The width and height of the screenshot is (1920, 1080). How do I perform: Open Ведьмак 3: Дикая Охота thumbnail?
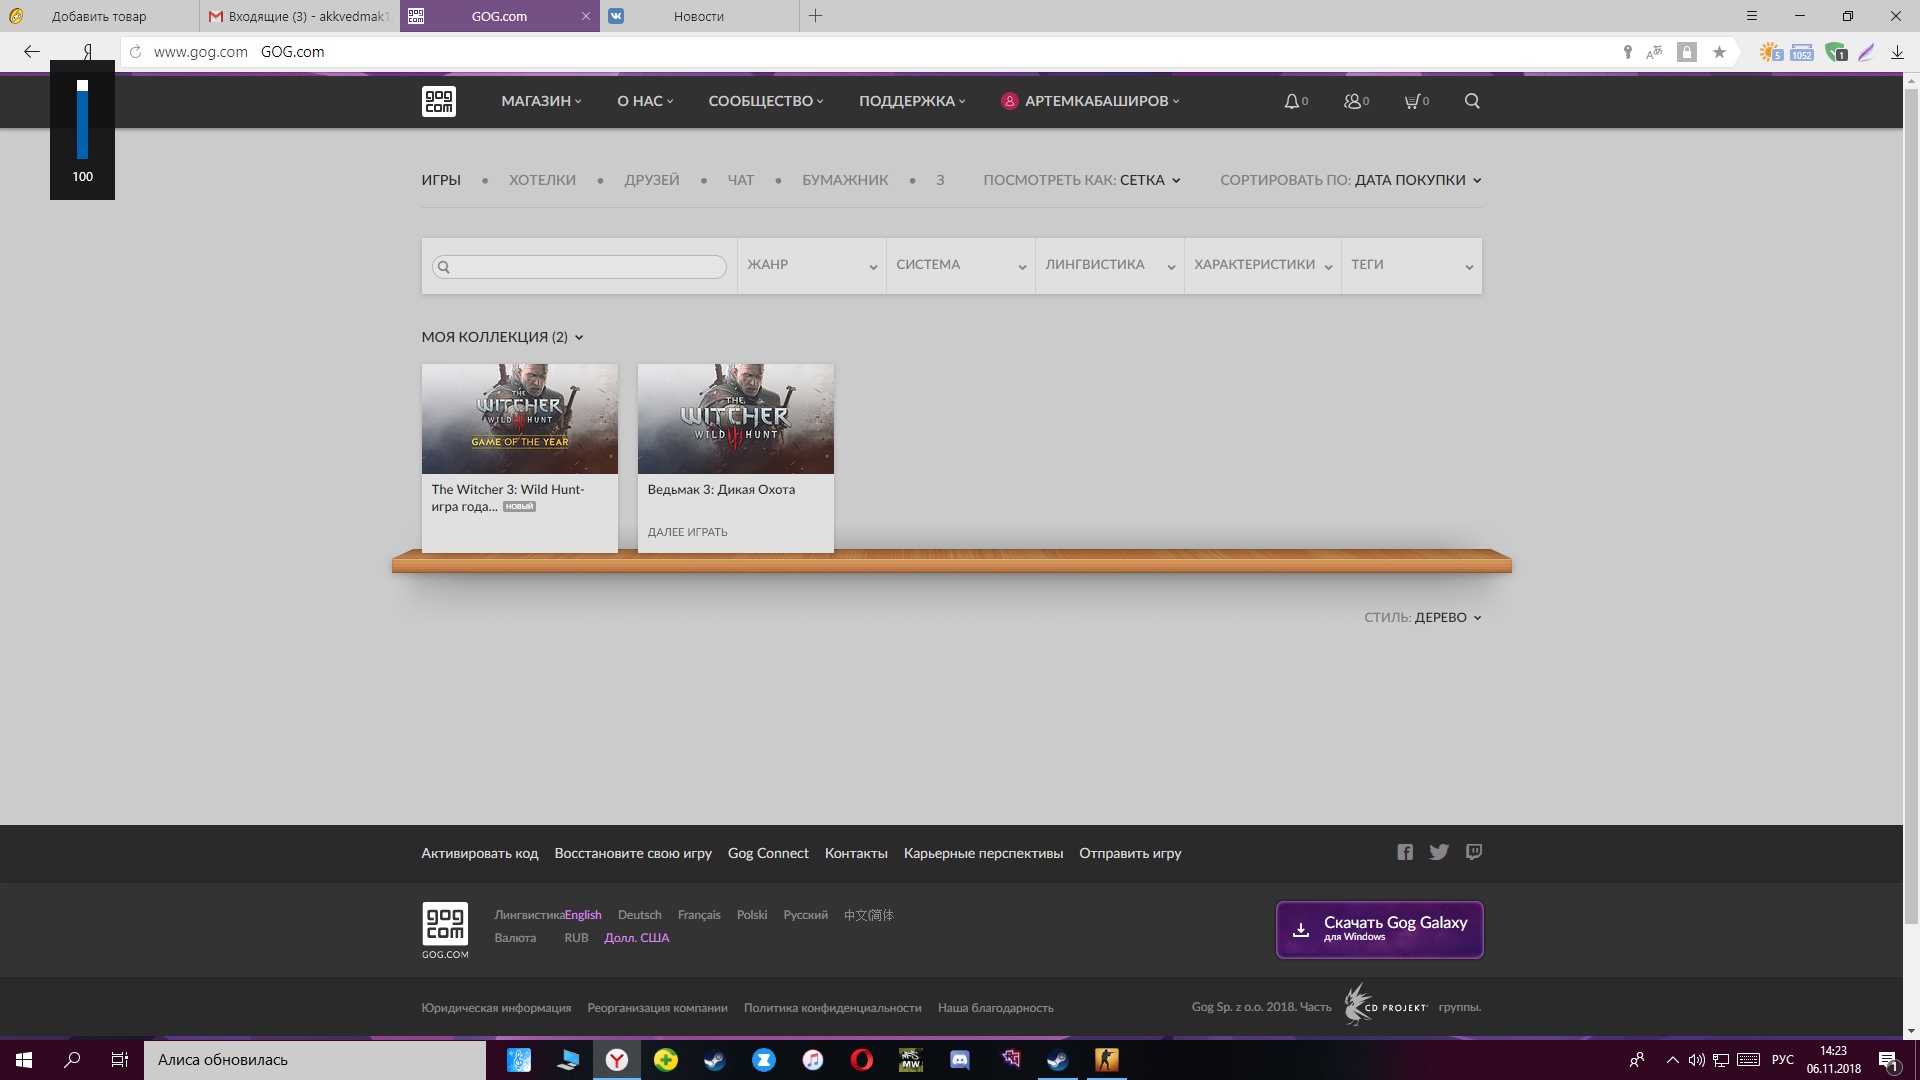pyautogui.click(x=736, y=419)
